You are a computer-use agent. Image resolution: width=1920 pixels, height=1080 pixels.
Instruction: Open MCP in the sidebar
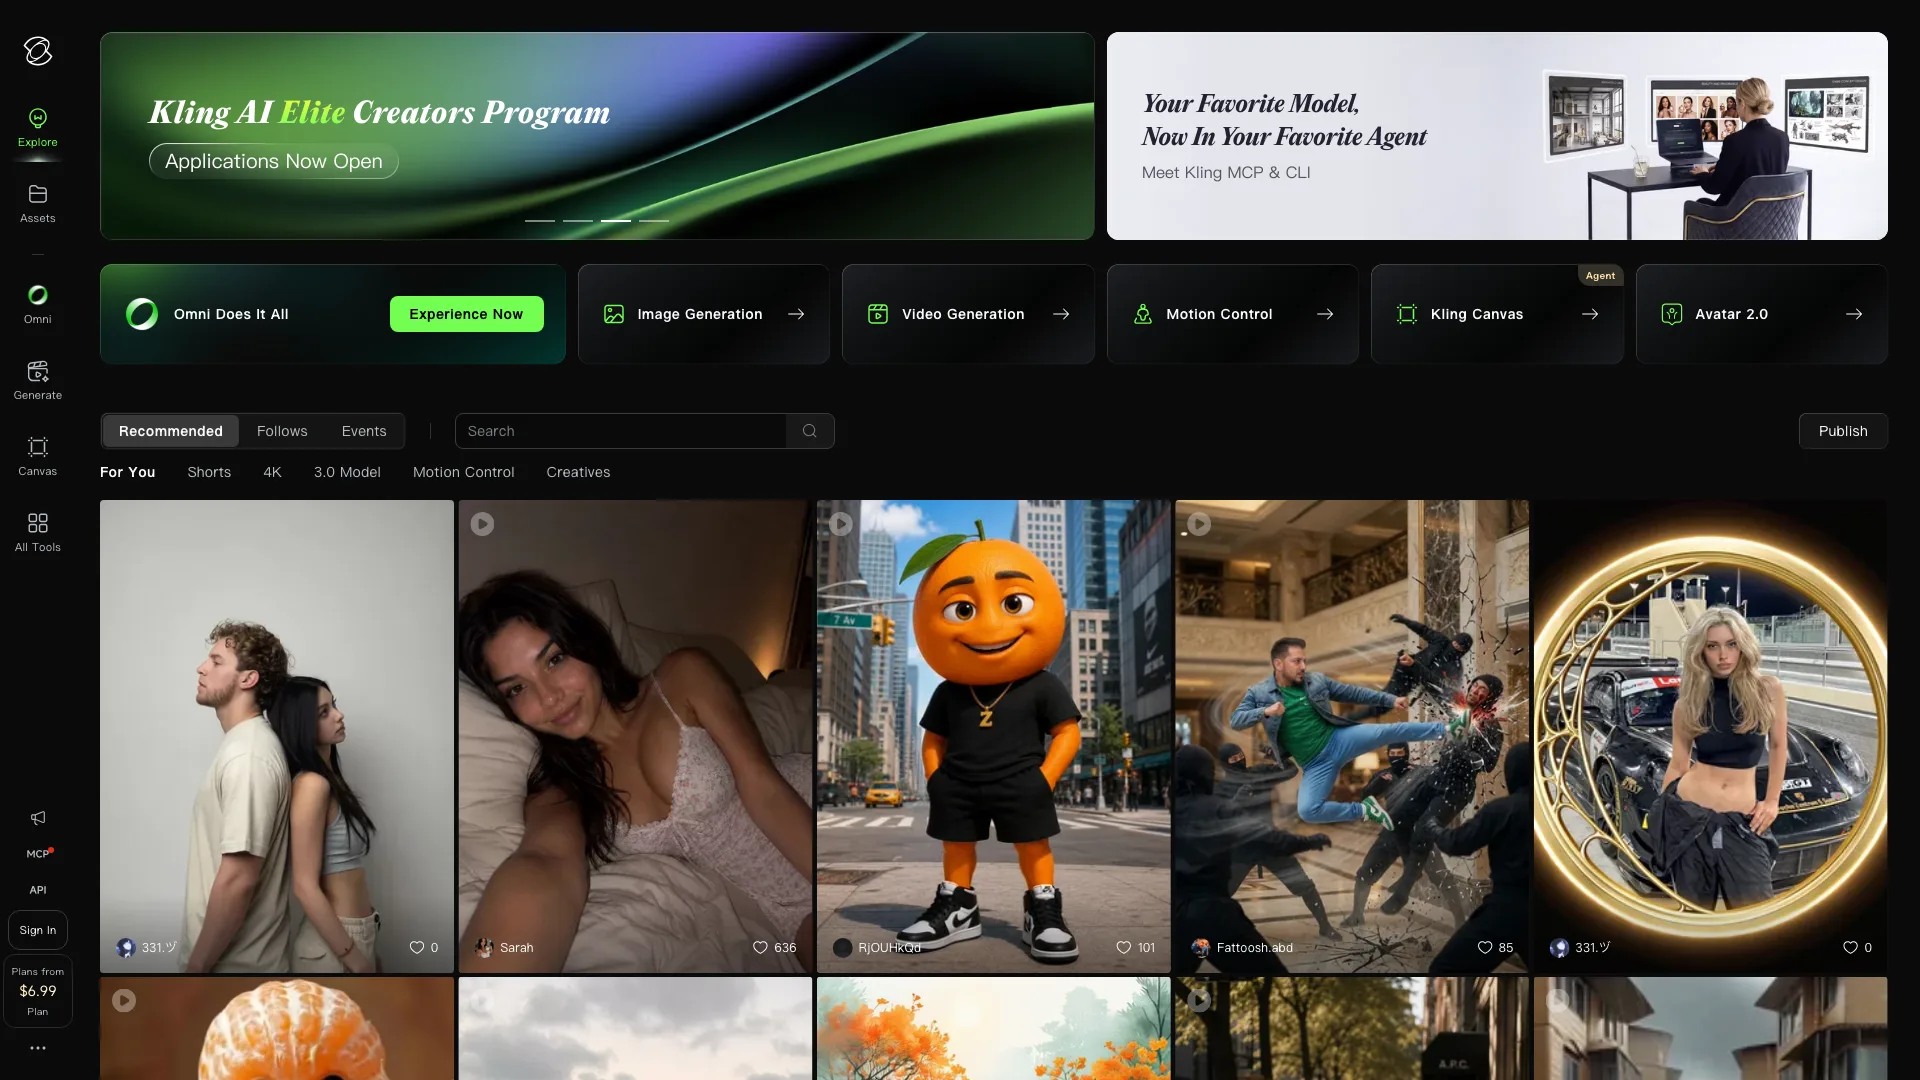coord(38,854)
